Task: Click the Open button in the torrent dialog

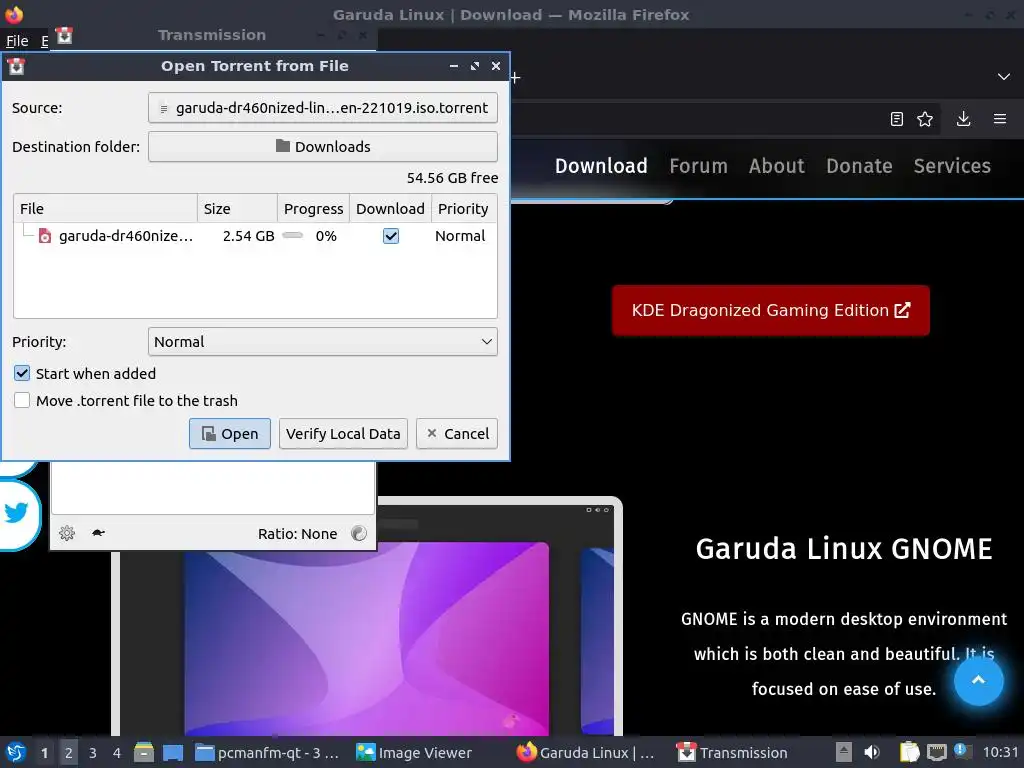Action: (x=230, y=434)
